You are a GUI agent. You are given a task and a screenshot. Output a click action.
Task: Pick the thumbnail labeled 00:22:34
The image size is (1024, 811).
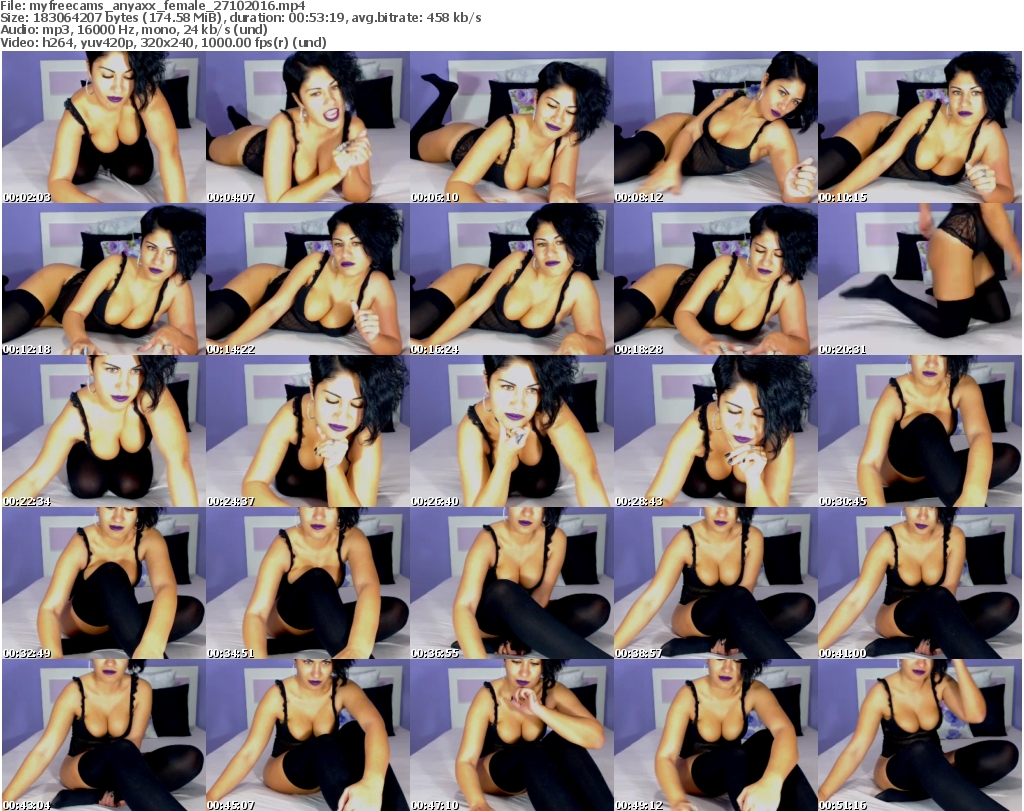(x=103, y=431)
